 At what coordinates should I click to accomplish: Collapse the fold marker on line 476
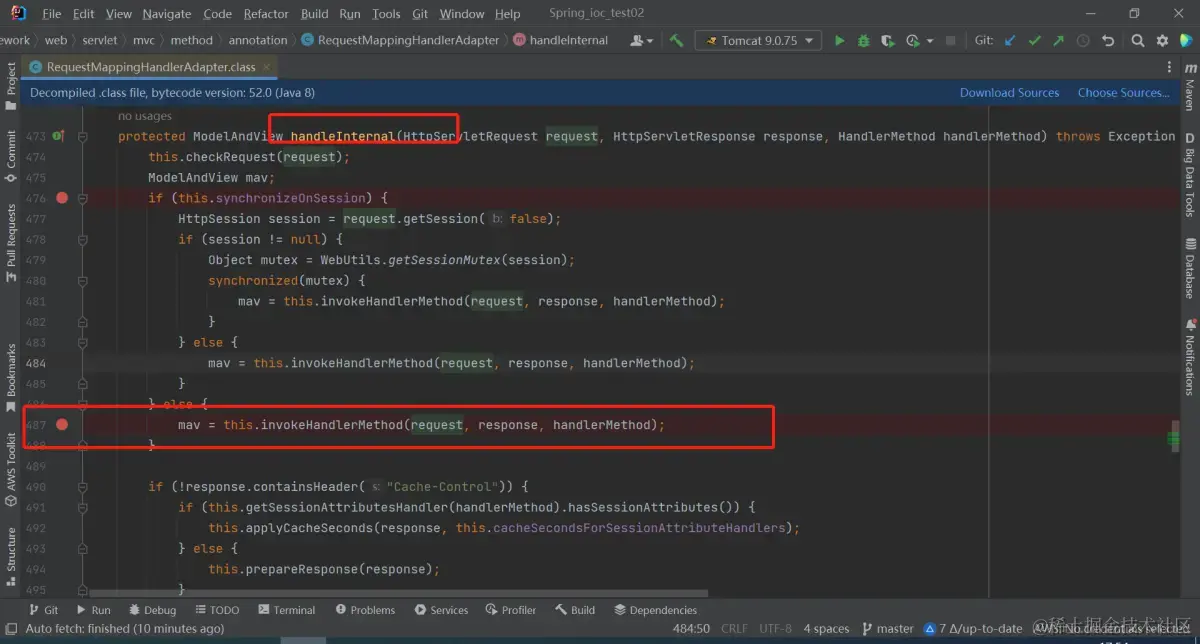[x=83, y=198]
